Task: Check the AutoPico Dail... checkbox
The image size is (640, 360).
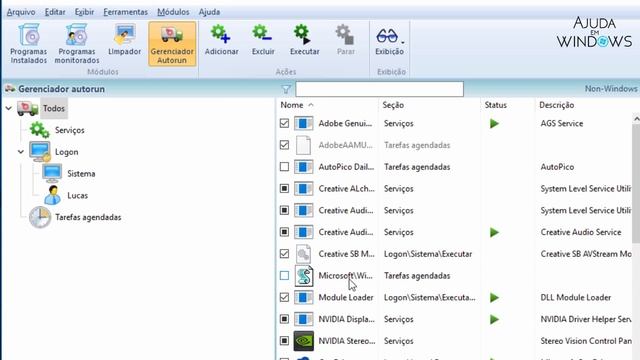Action: click(284, 167)
